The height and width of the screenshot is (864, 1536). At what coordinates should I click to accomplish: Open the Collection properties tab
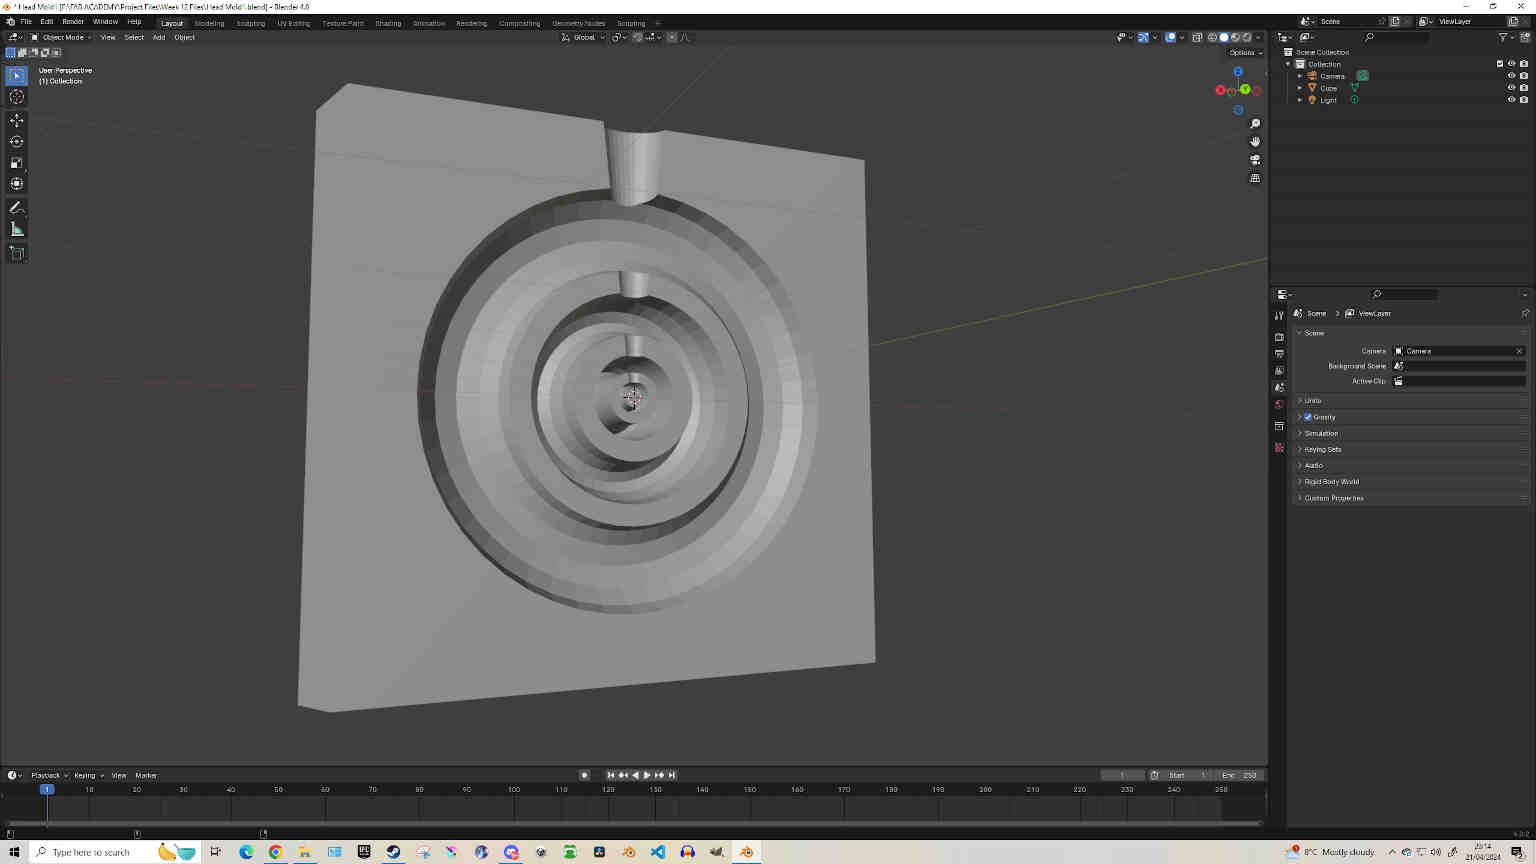tap(1279, 426)
